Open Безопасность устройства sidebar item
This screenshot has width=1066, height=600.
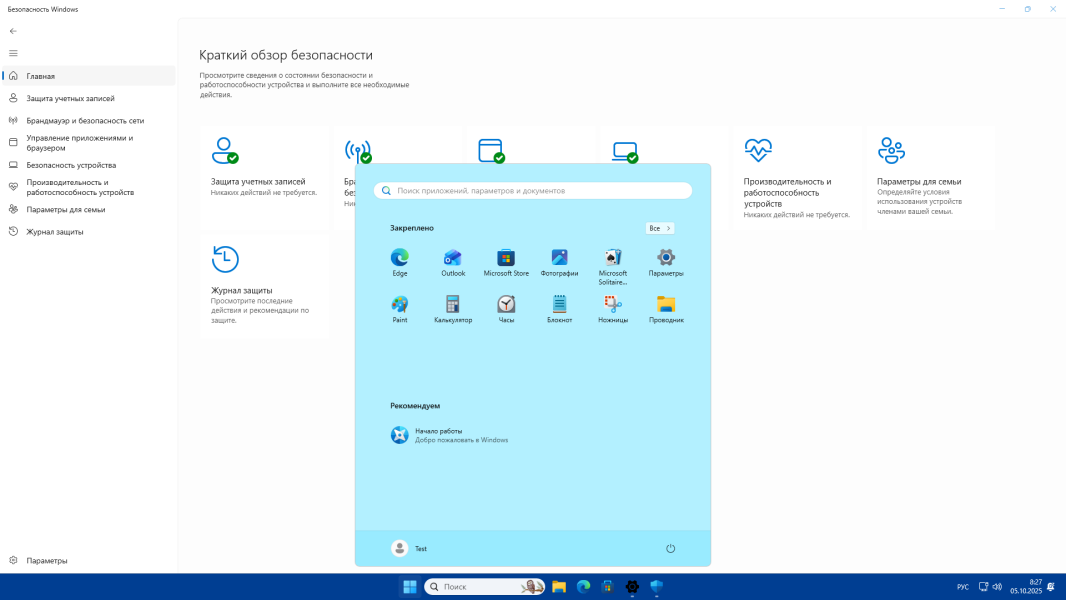point(71,165)
